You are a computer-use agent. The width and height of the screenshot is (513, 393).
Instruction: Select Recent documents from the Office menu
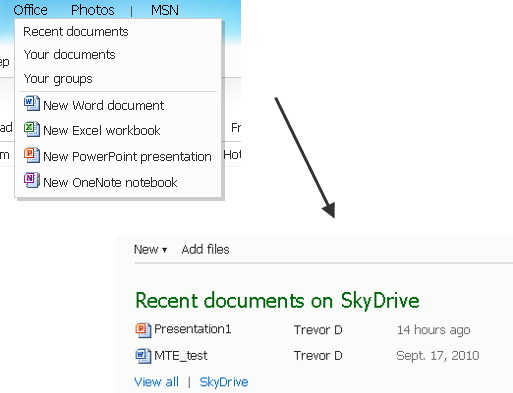coord(76,32)
